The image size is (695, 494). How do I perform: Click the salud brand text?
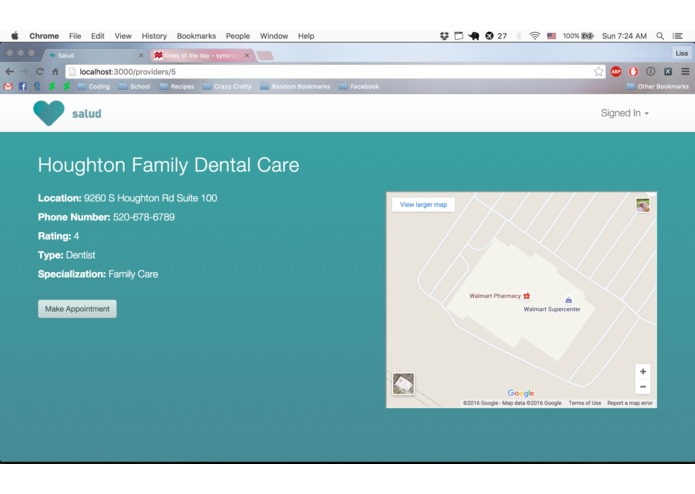click(x=86, y=113)
